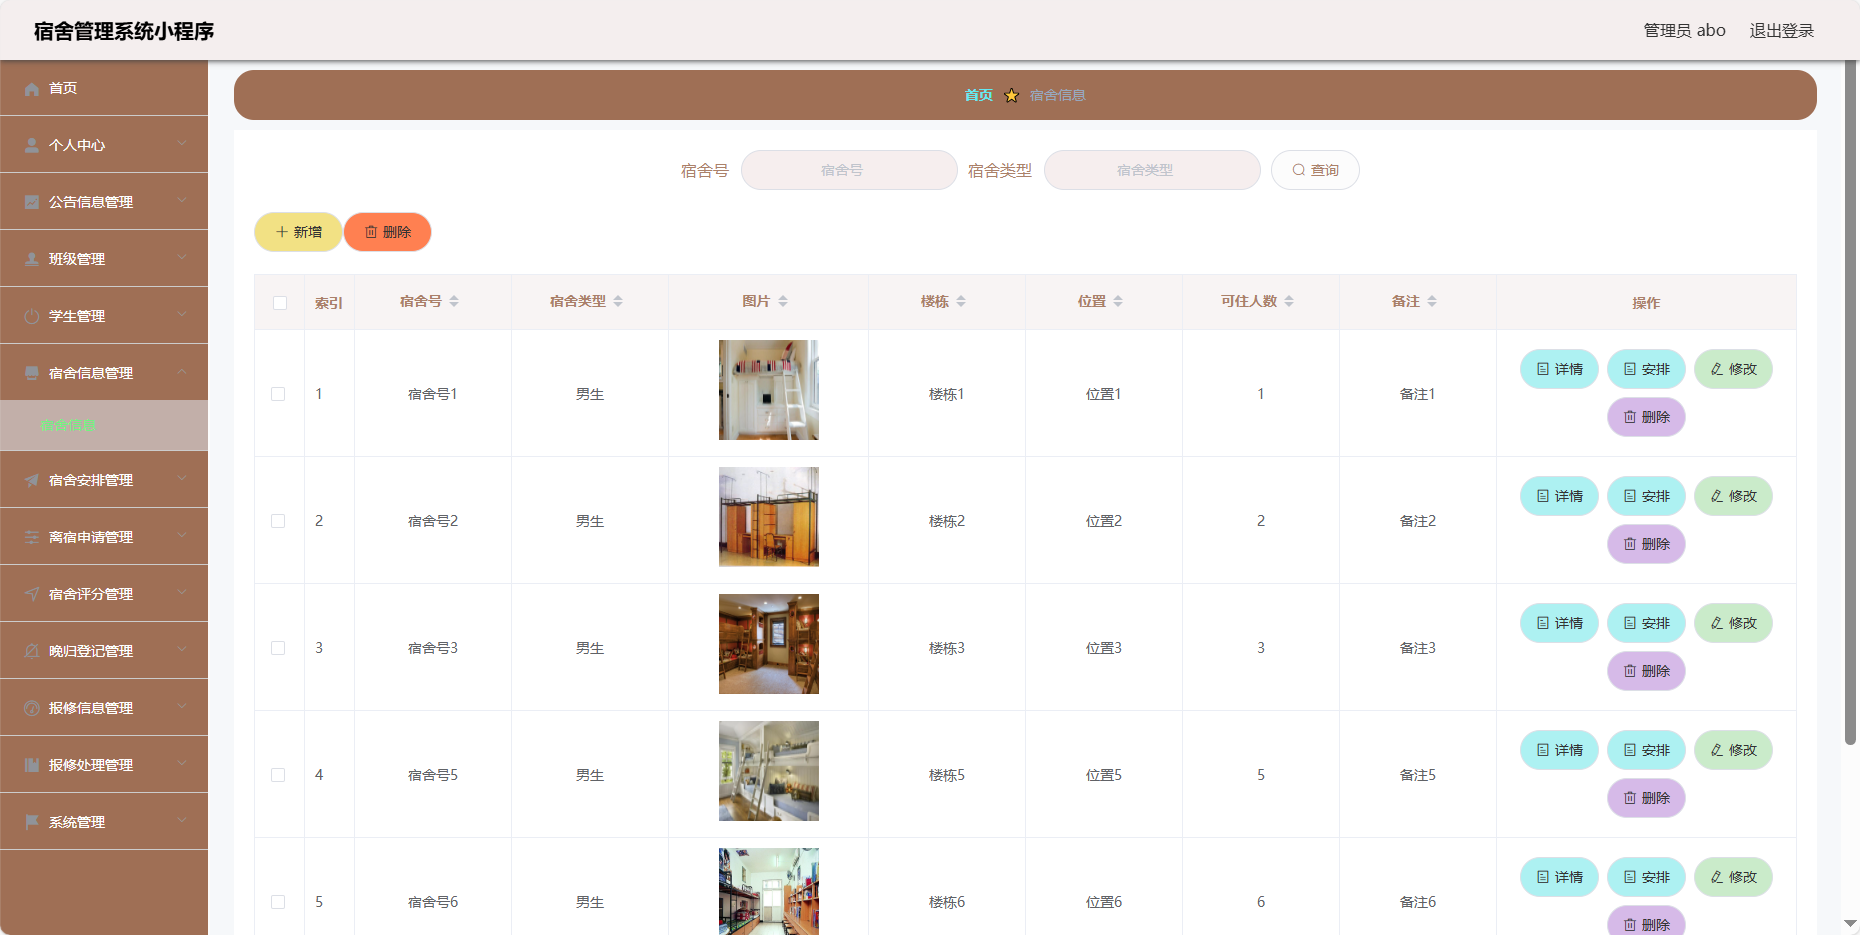Click the dormitory photo in row 宿舍号1
This screenshot has width=1860, height=935.
tap(769, 390)
